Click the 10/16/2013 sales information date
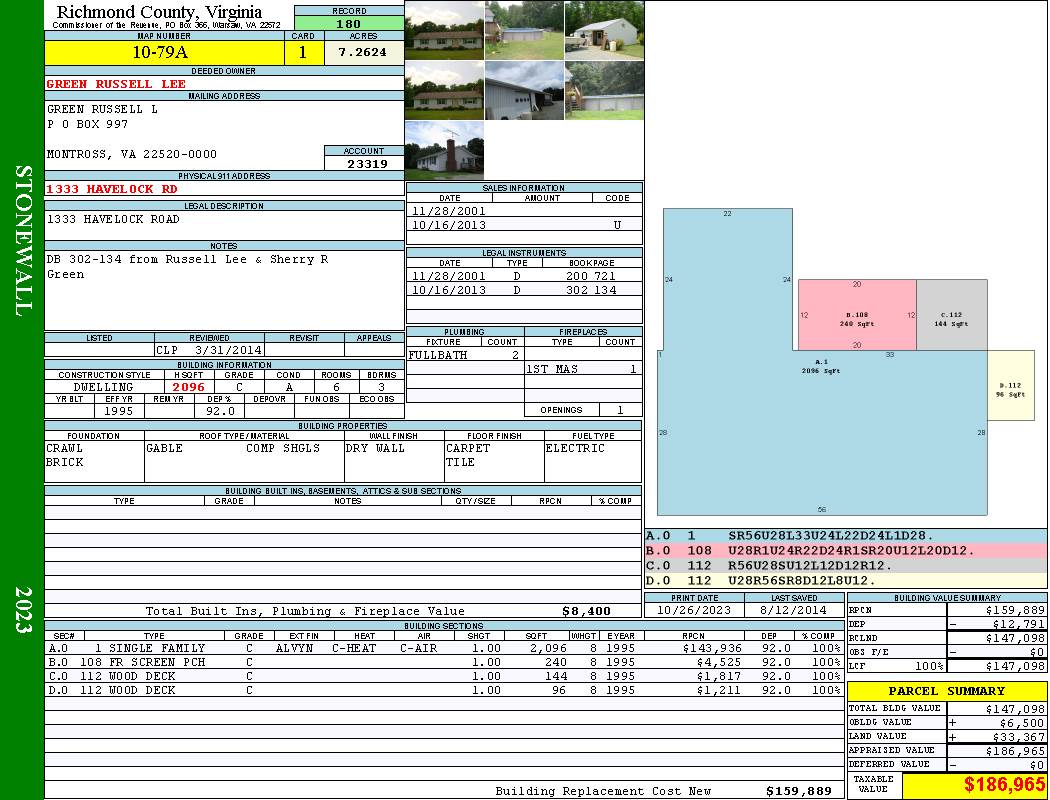 coord(449,225)
